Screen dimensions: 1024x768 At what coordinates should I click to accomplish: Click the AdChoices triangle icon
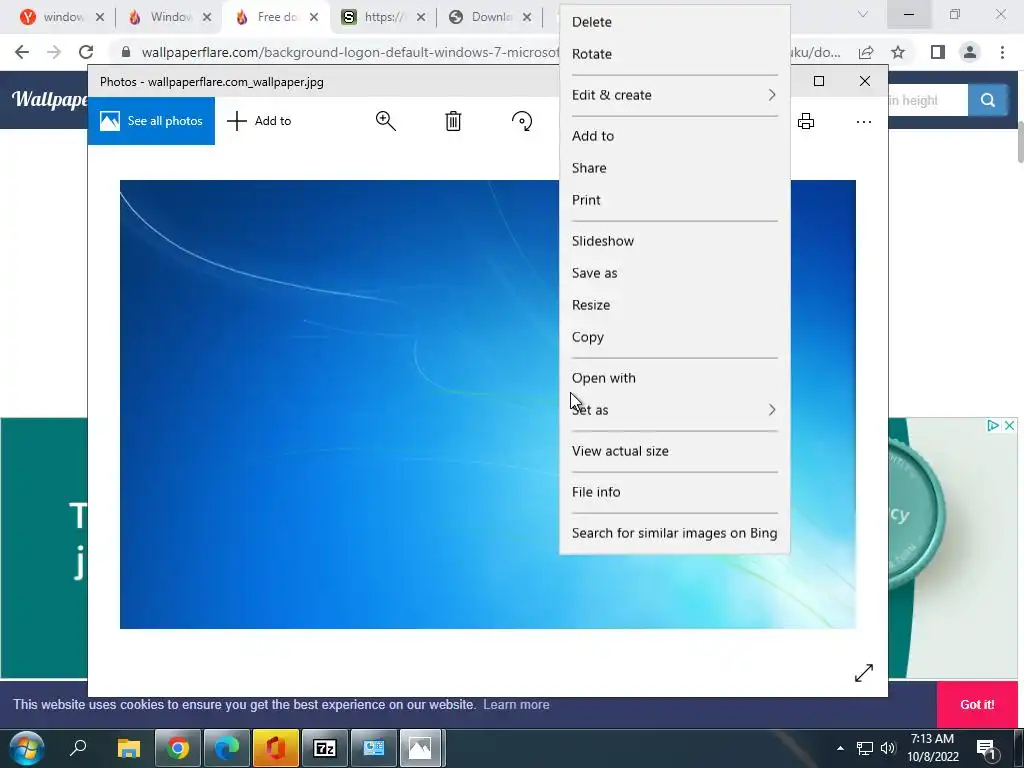(x=993, y=425)
